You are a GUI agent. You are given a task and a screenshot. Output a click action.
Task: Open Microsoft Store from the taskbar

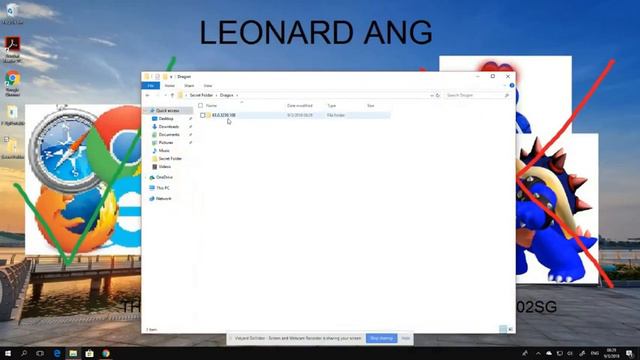[89, 353]
